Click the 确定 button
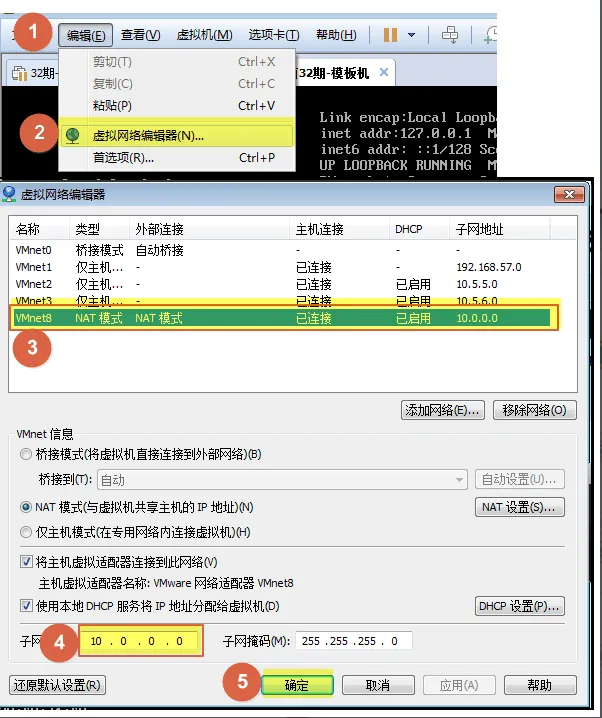This screenshot has height=718, width=602. (x=297, y=685)
